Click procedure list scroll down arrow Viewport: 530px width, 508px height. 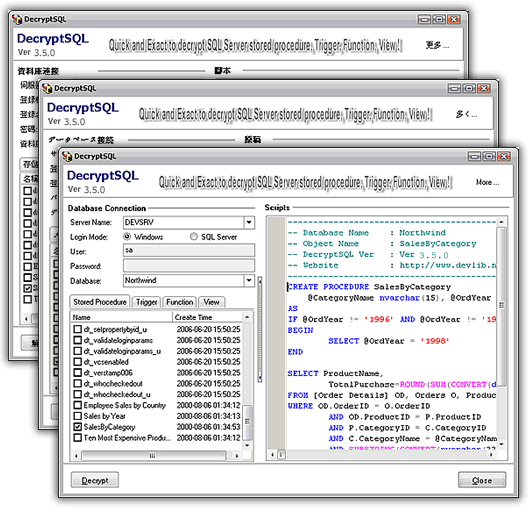(247, 445)
